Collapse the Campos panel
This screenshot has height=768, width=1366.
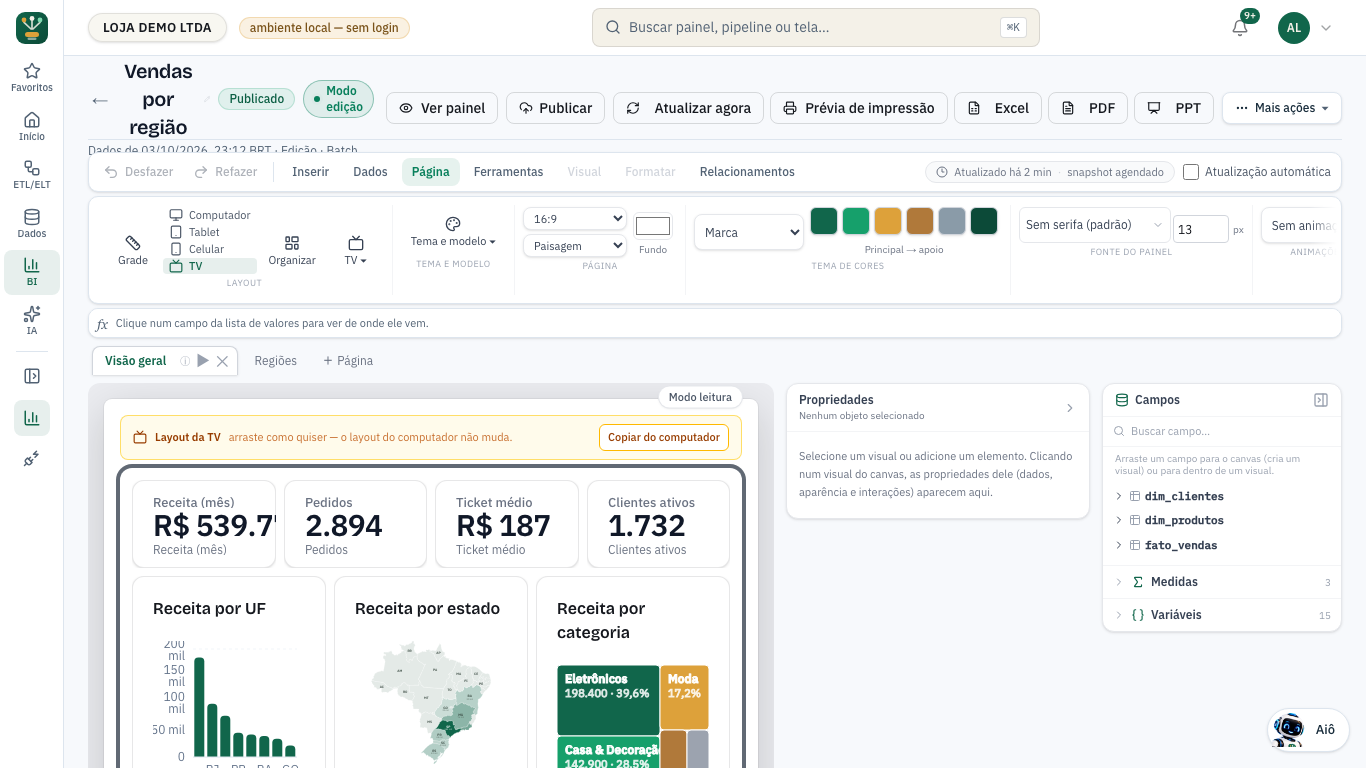(1321, 400)
